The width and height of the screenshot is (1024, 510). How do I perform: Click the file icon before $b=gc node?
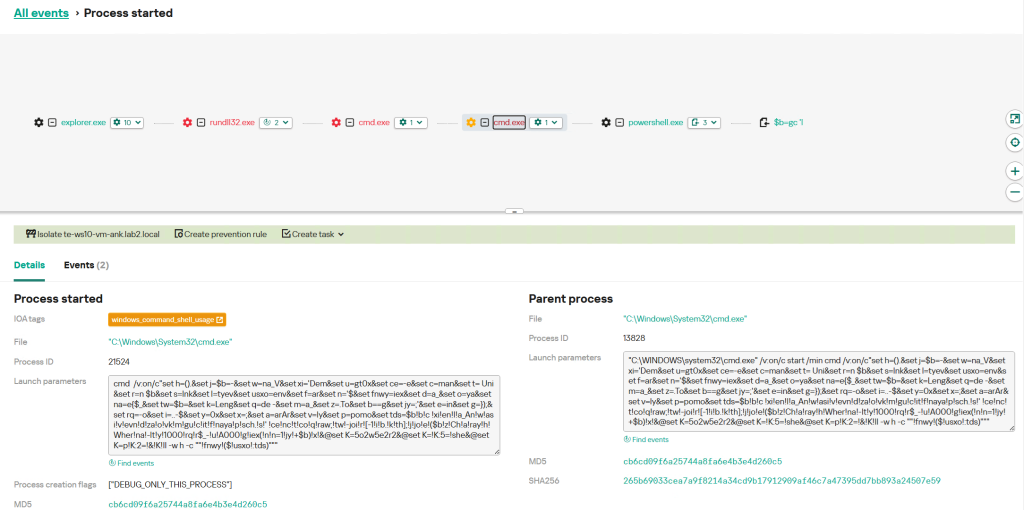[765, 122]
